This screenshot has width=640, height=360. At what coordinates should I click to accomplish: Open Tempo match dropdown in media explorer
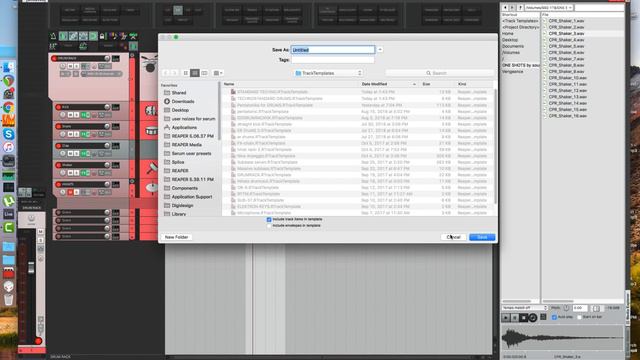tap(524, 308)
